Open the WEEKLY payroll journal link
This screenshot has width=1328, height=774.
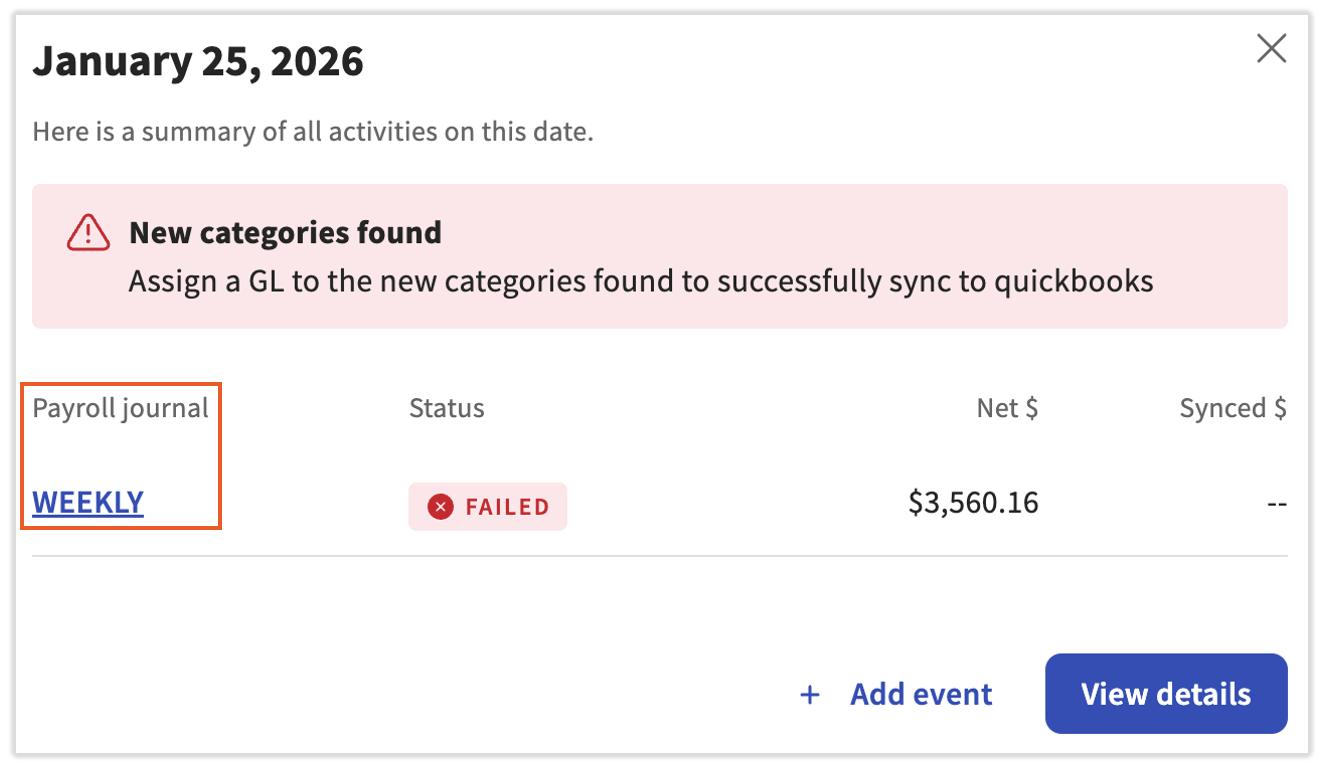88,502
